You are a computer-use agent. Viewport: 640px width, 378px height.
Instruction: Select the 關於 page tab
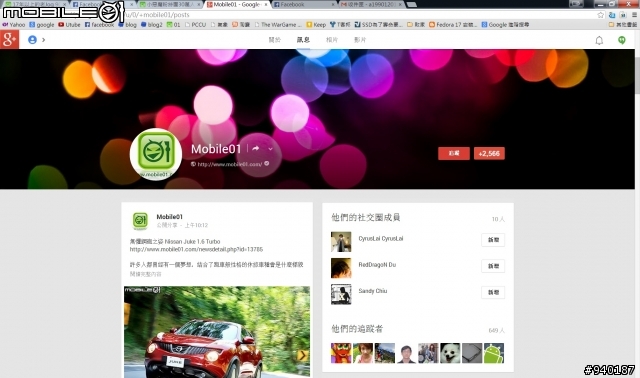pos(274,40)
